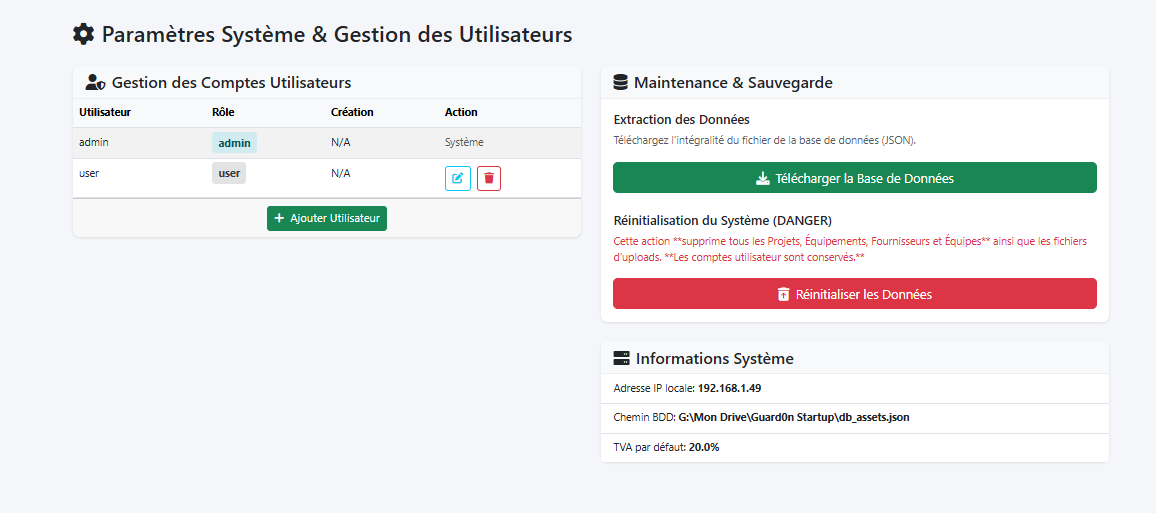Click the default TVA value 20.0%
The width and height of the screenshot is (1156, 513).
[x=704, y=447]
